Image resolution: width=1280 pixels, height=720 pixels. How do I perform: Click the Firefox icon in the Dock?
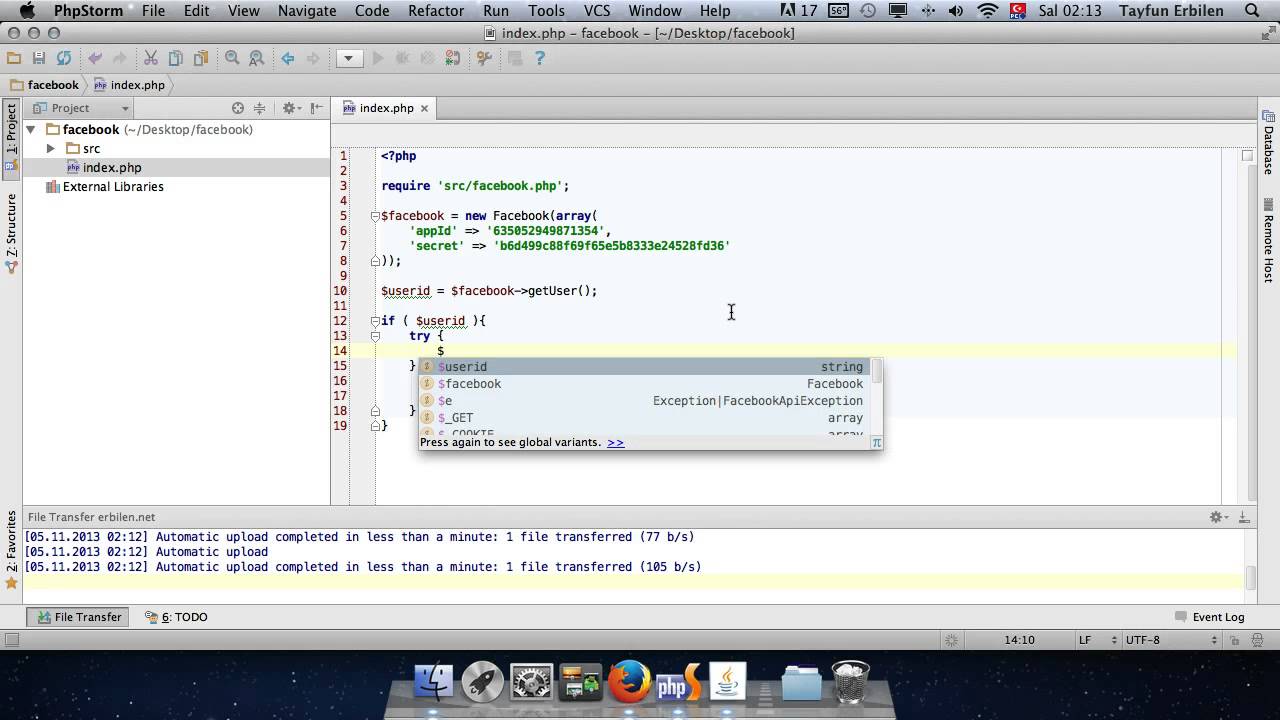point(629,683)
